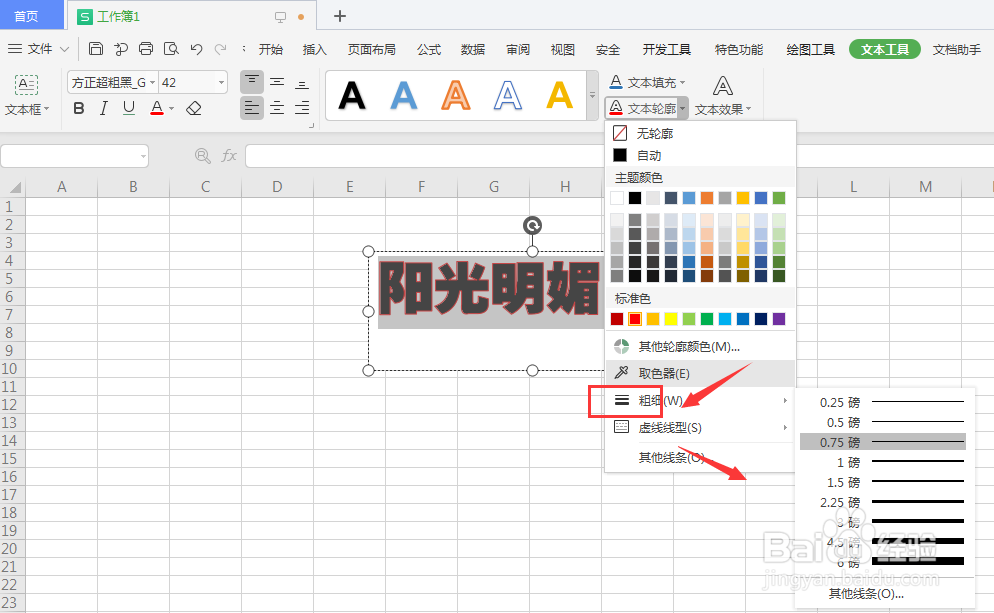Click the select-all corner of sheet
This screenshot has height=613, width=994.
pos(13,187)
